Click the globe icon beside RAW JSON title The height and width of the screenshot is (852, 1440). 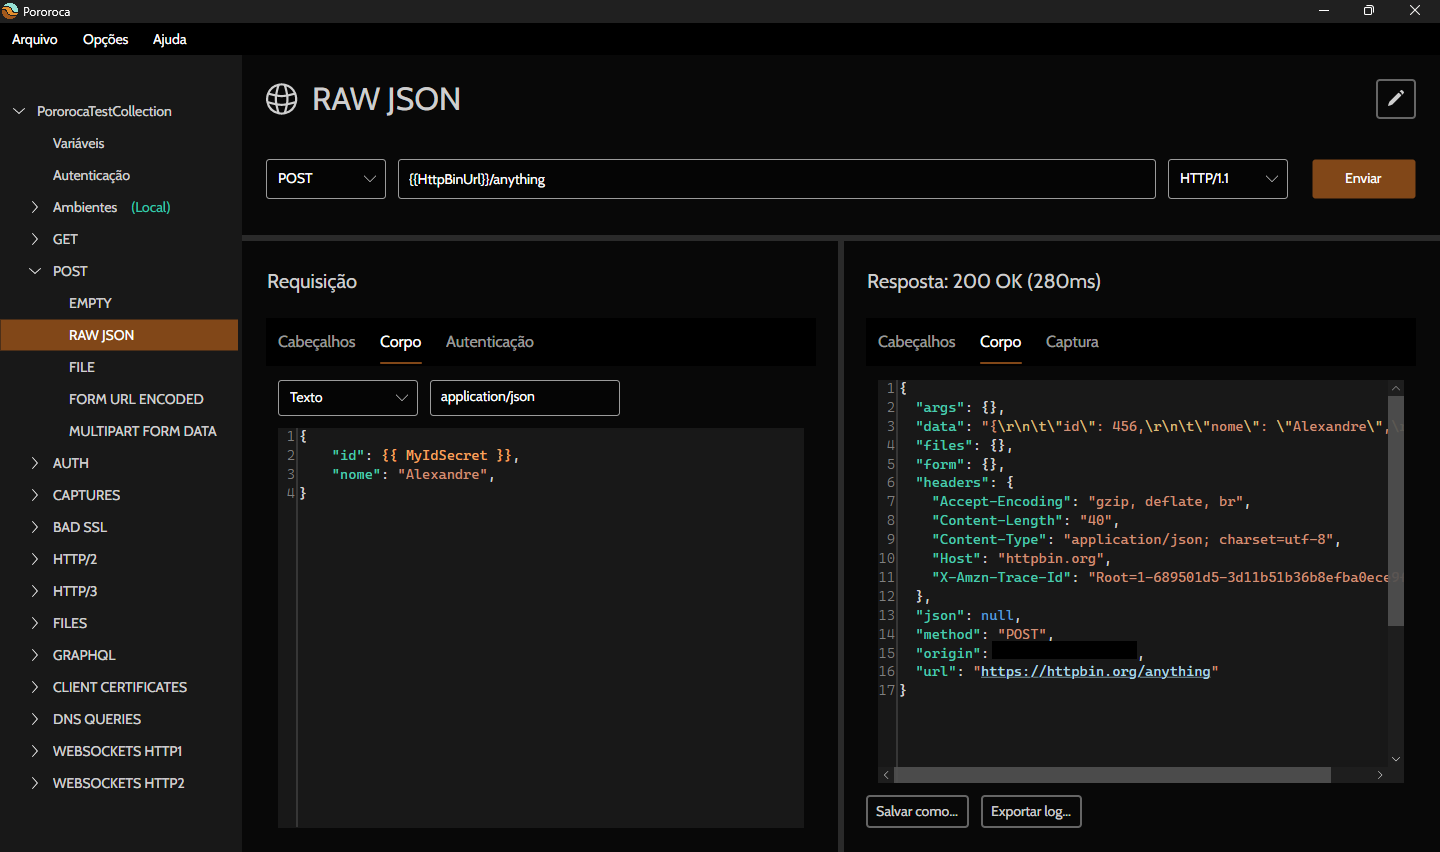[x=282, y=99]
